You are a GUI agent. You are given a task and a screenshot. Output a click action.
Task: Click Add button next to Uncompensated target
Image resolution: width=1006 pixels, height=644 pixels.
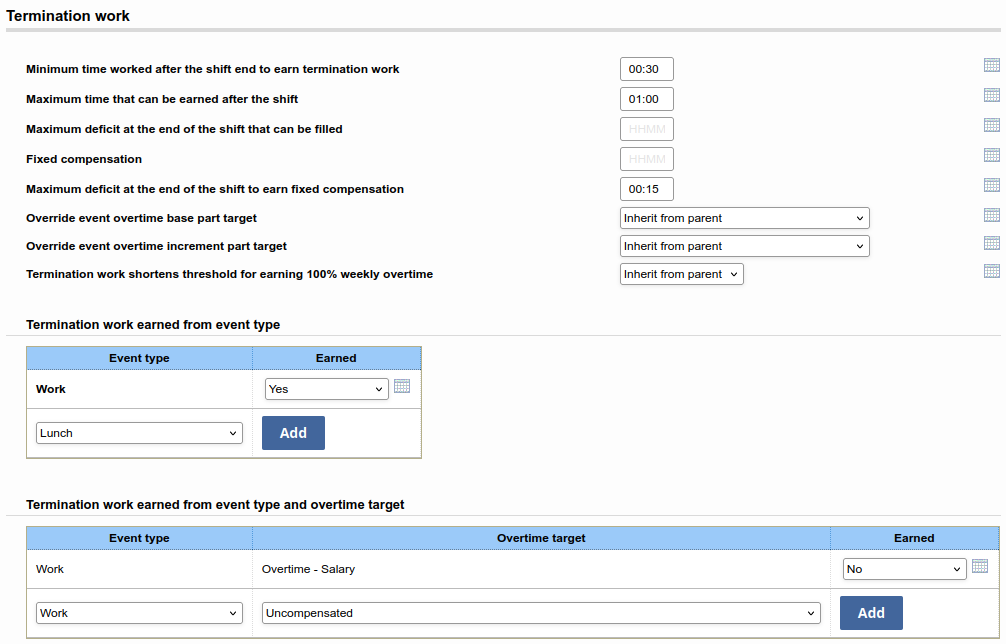[871, 613]
